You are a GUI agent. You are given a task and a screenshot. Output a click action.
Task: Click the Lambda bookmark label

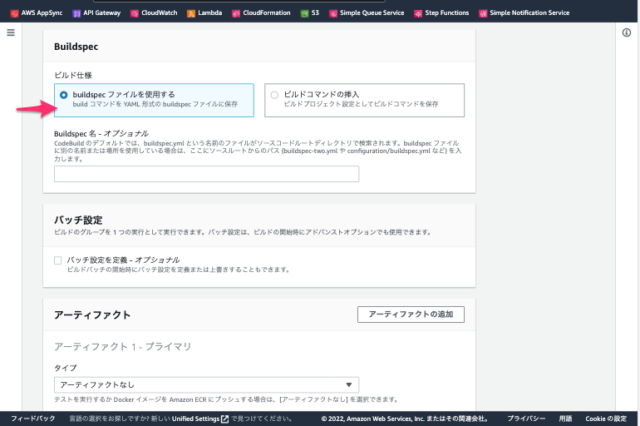click(x=210, y=13)
